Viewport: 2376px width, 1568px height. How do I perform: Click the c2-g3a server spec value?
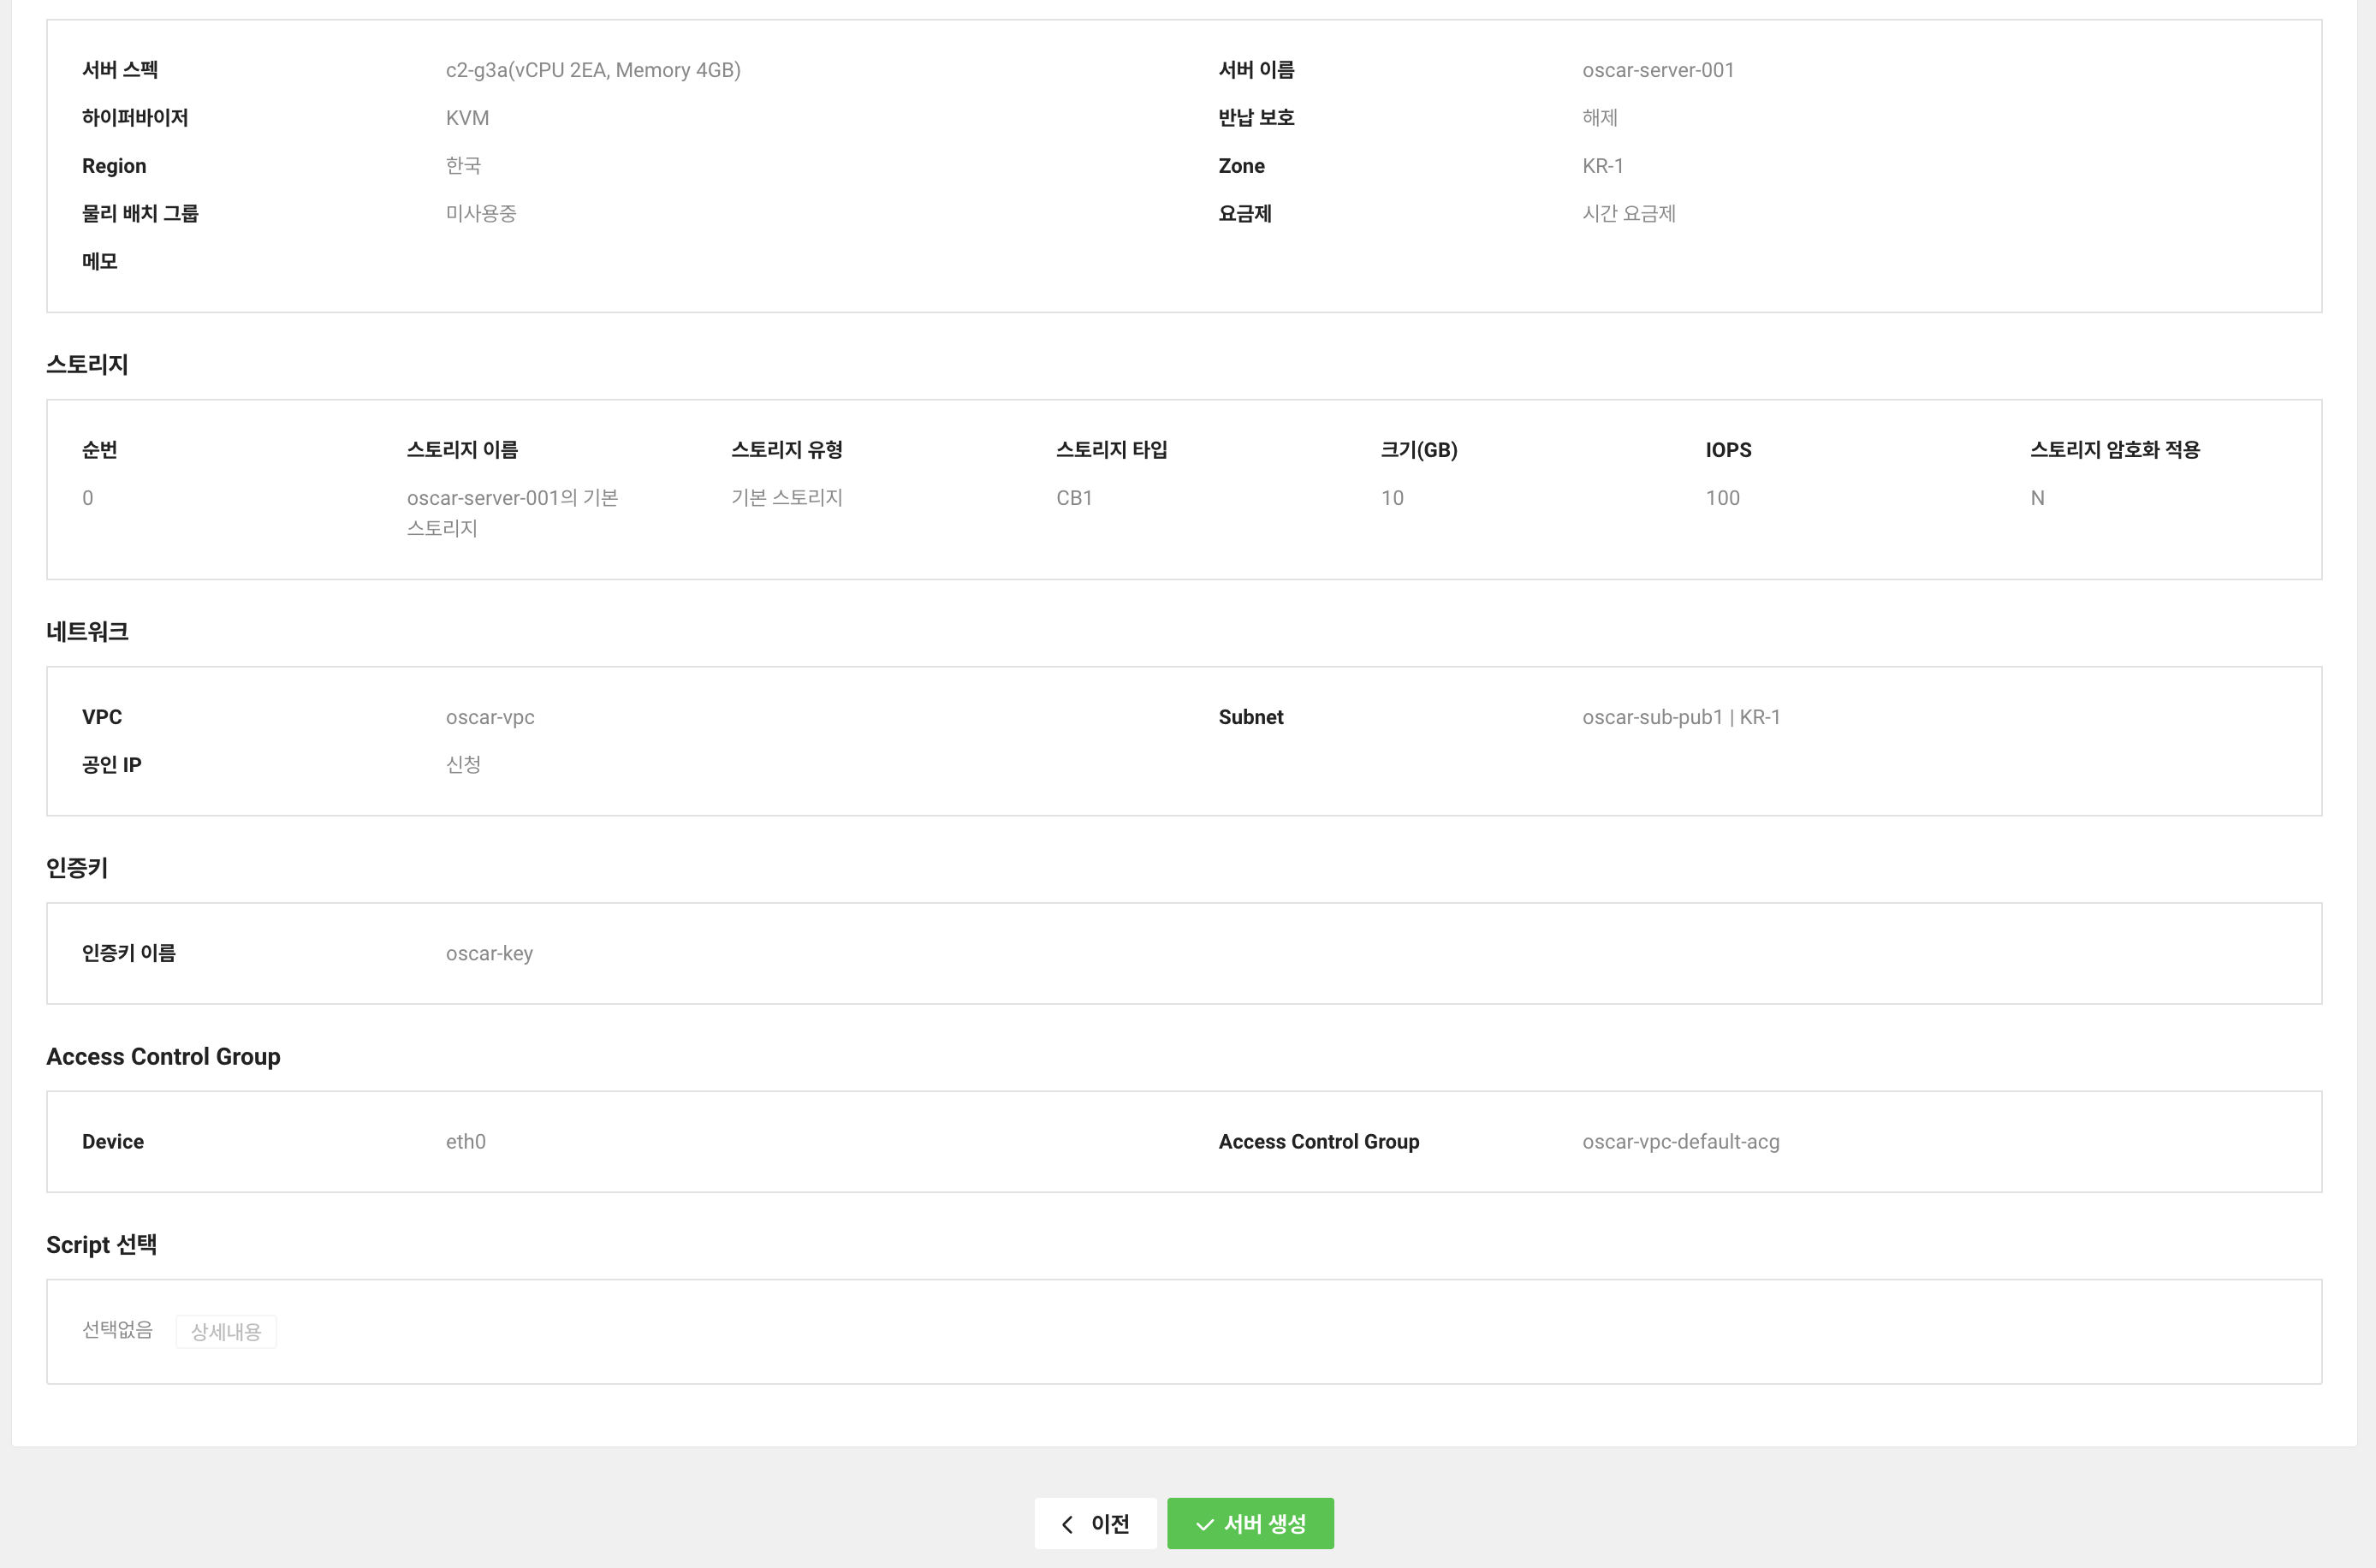click(x=592, y=70)
